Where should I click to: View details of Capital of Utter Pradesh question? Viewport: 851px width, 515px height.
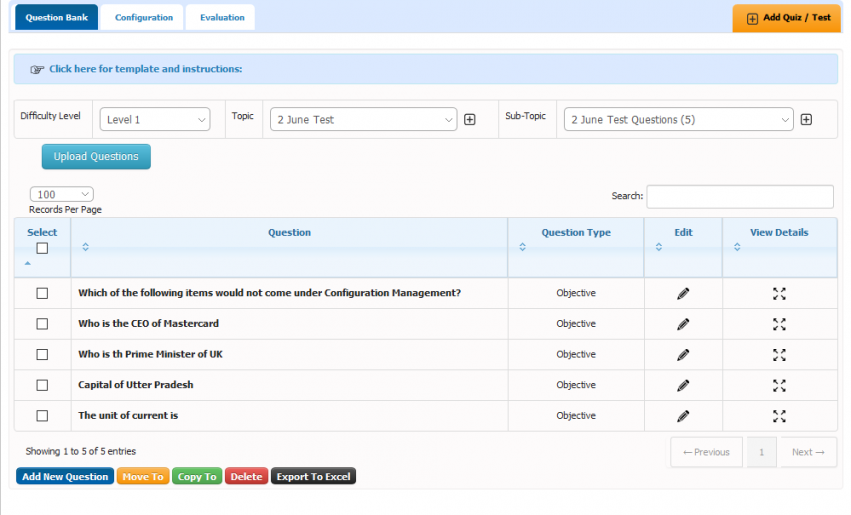[779, 385]
